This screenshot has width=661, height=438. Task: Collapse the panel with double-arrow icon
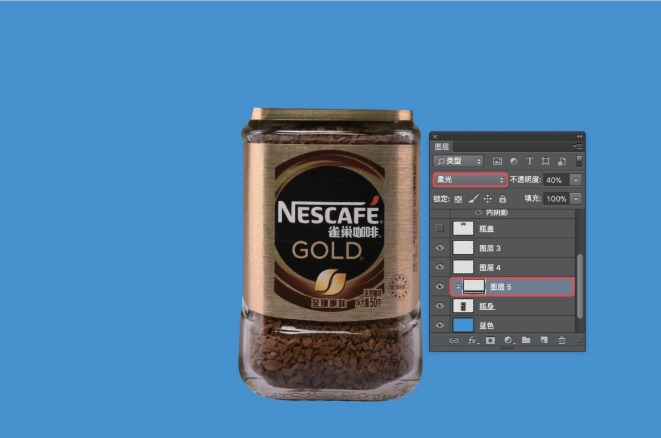pos(579,137)
